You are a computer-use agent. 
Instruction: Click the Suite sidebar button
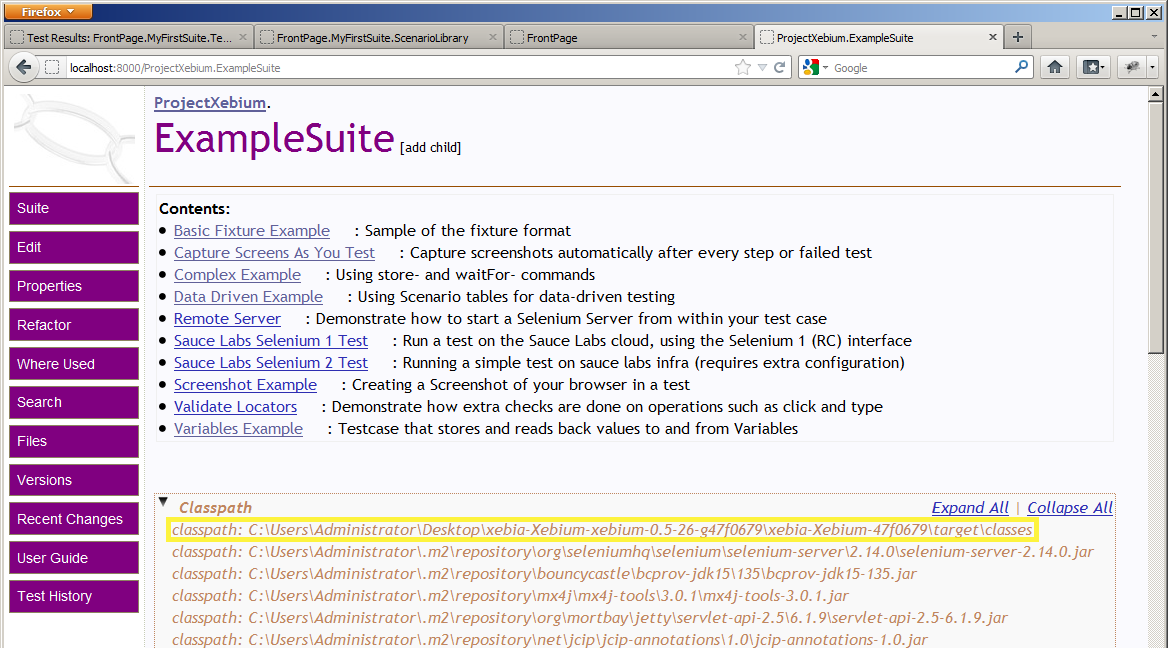tap(74, 209)
